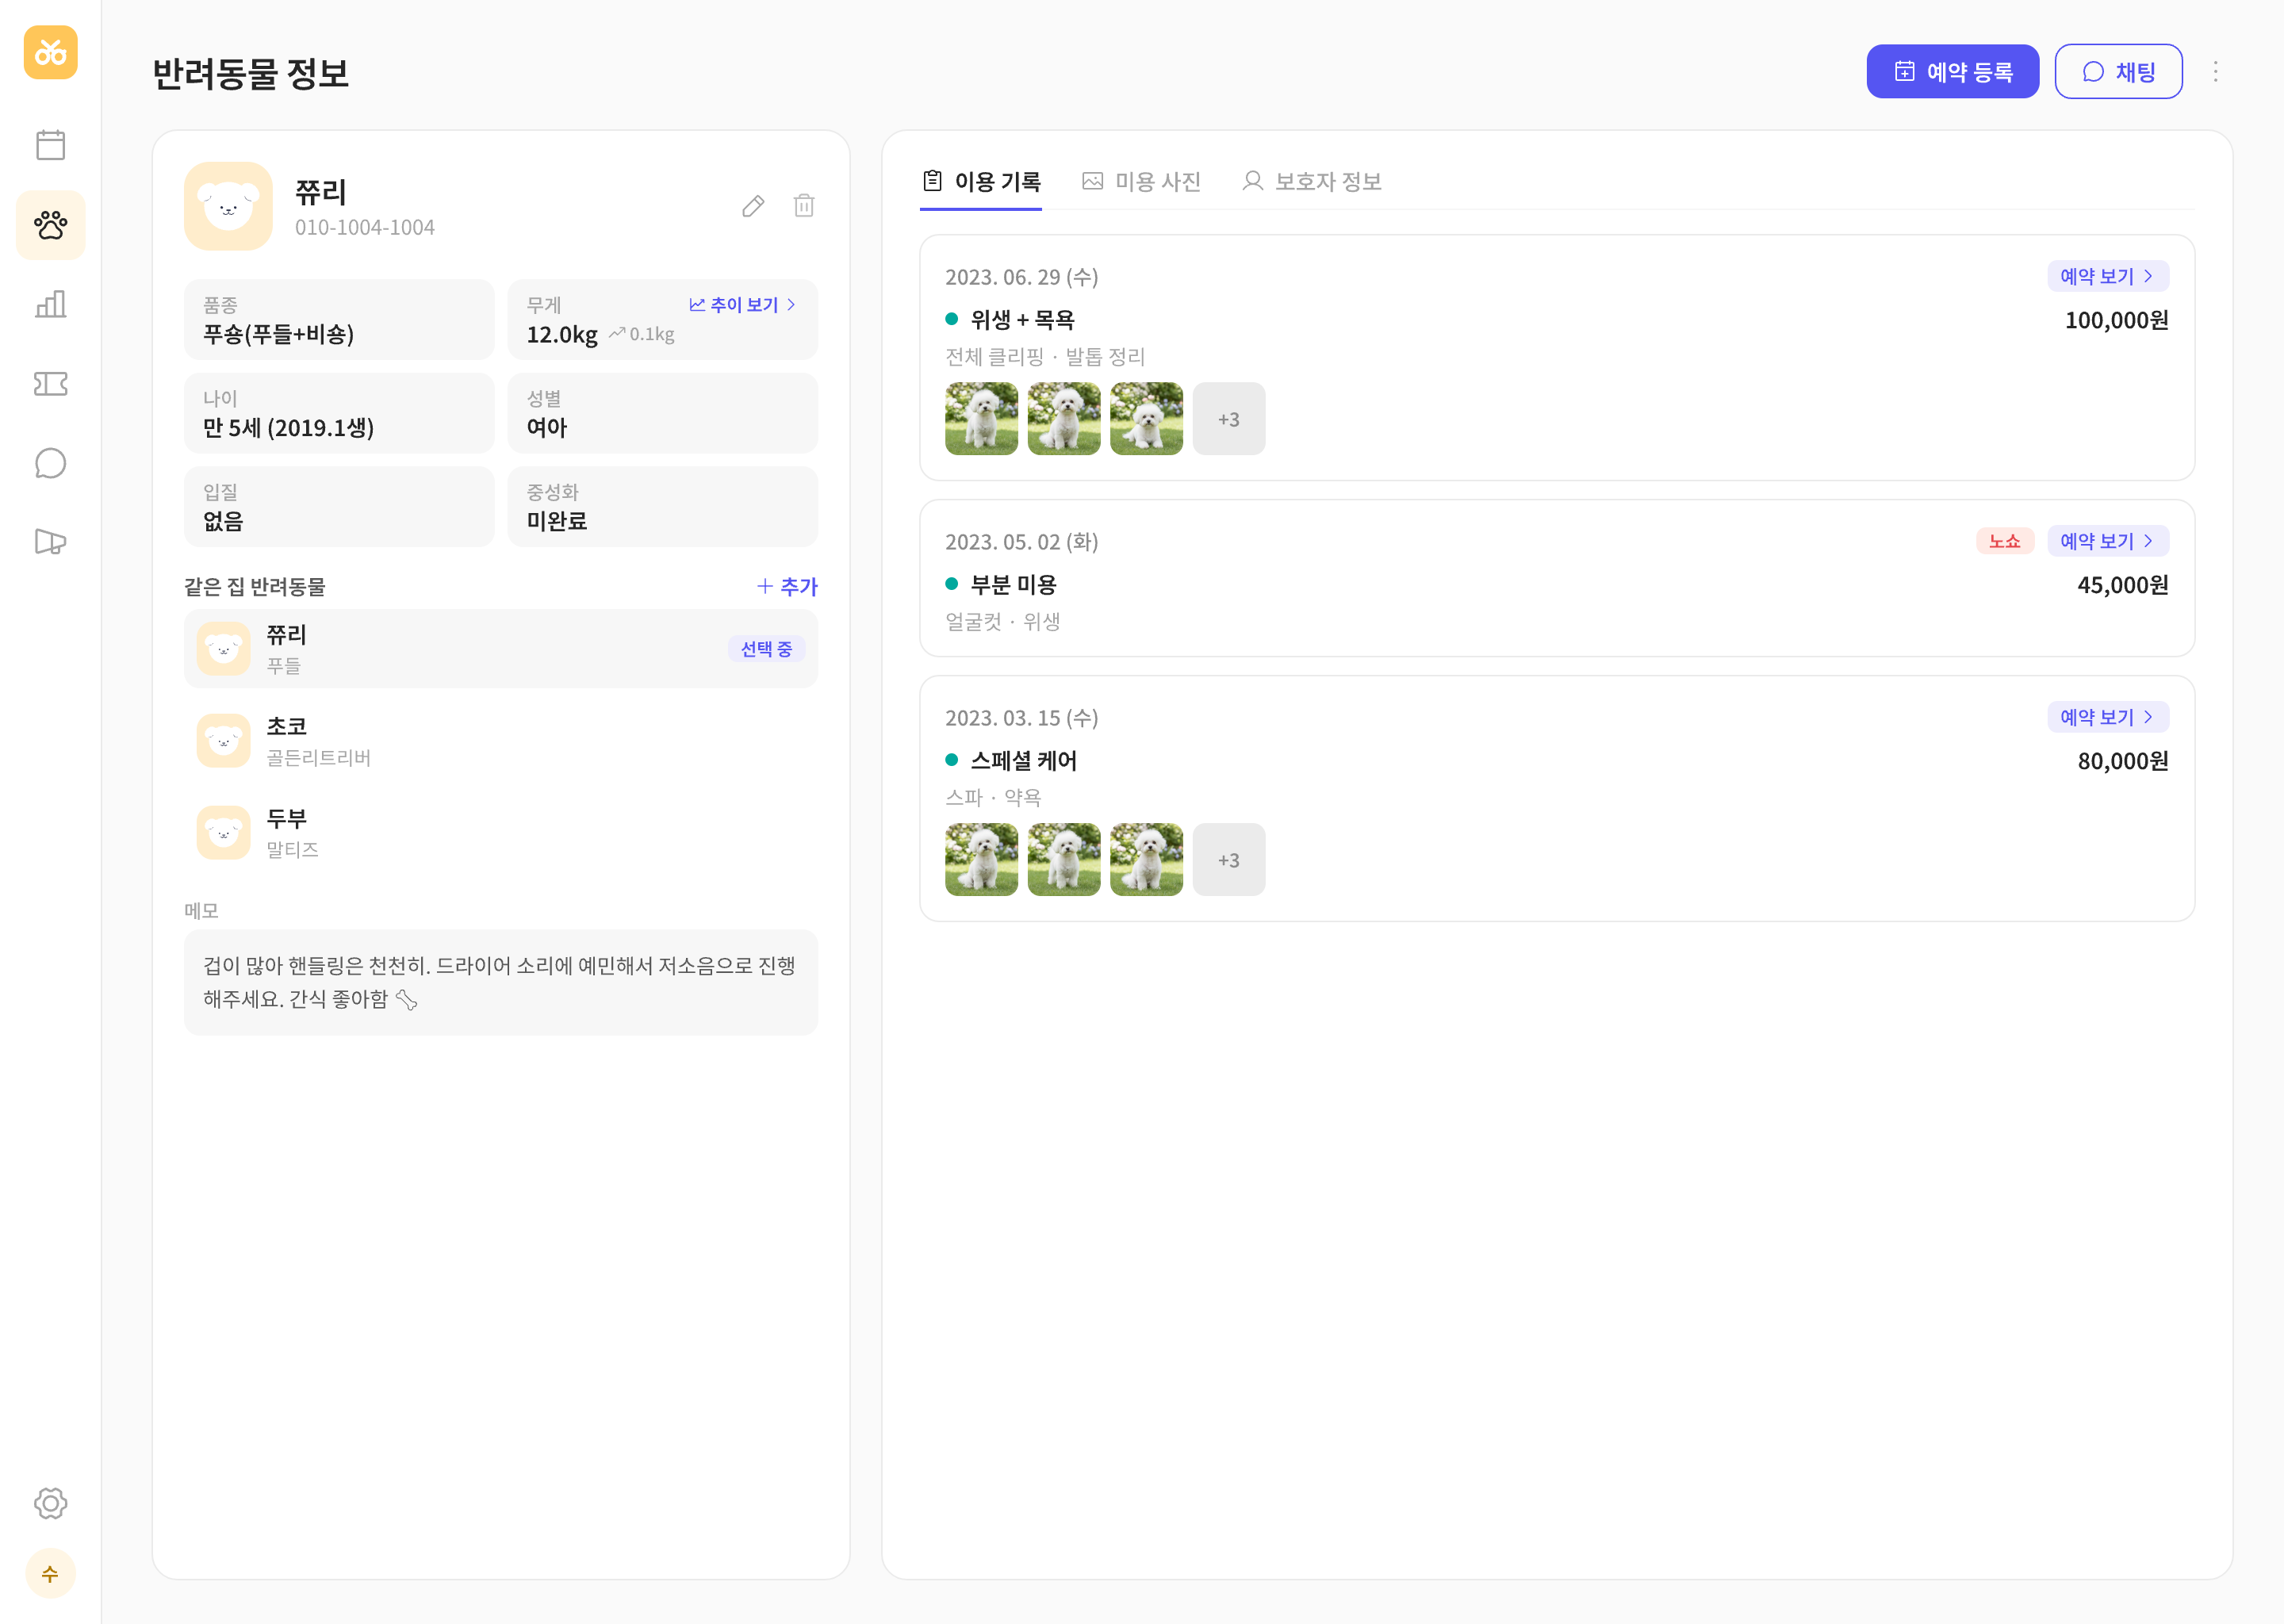The image size is (2284, 1624).
Task: Click 선택 중 badge on 쮸리 row
Action: 766,649
